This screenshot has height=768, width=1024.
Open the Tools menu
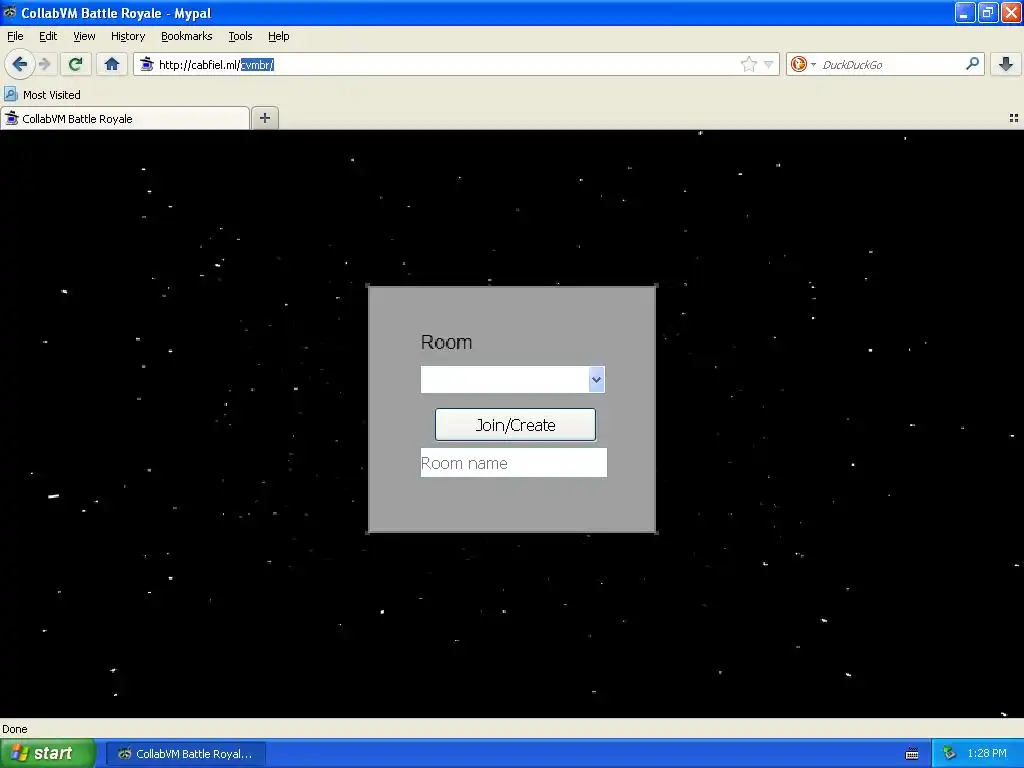240,36
